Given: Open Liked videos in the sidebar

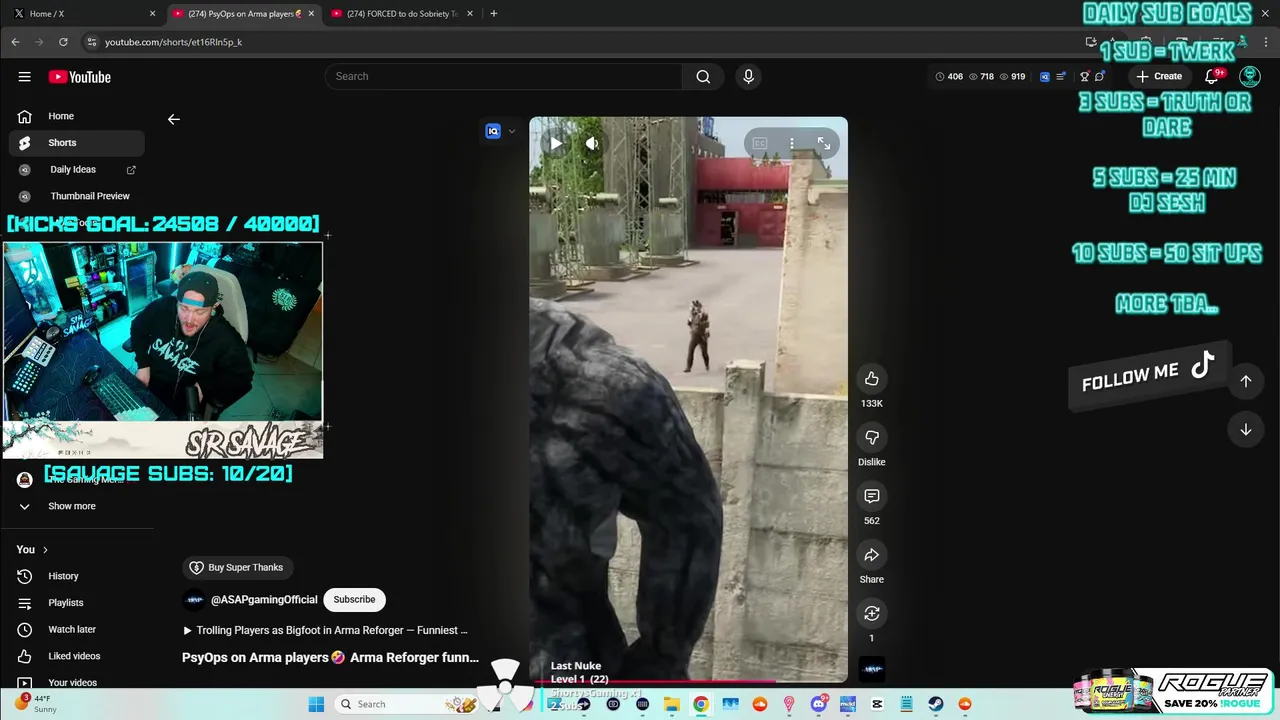Looking at the screenshot, I should pyautogui.click(x=77, y=656).
